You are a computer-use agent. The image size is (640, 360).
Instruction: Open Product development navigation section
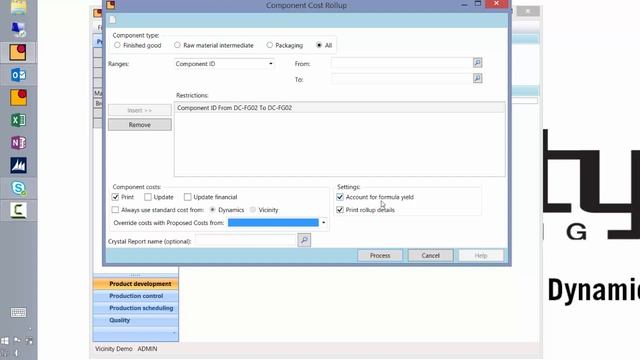pyautogui.click(x=136, y=284)
